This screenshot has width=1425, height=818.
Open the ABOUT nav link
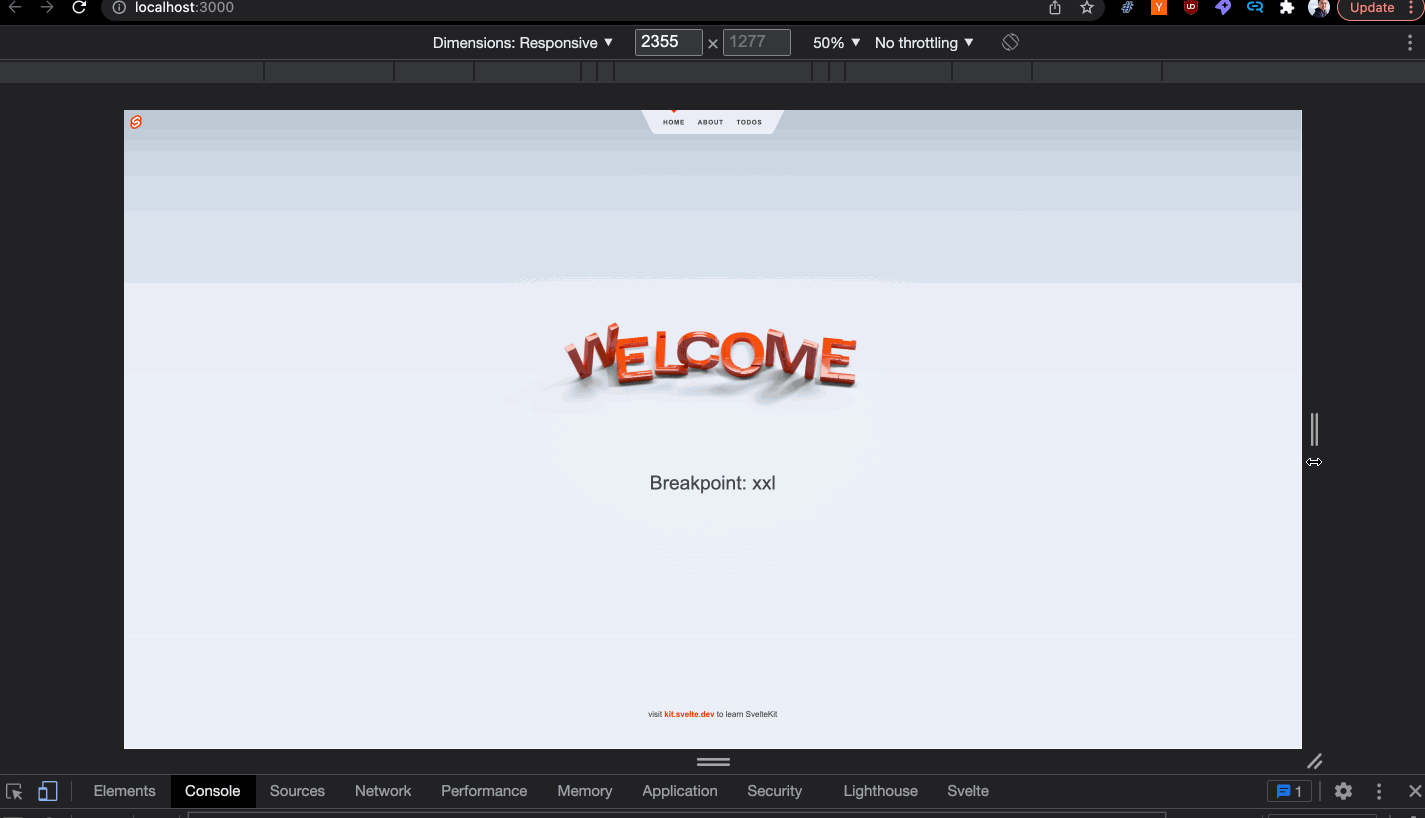point(710,122)
